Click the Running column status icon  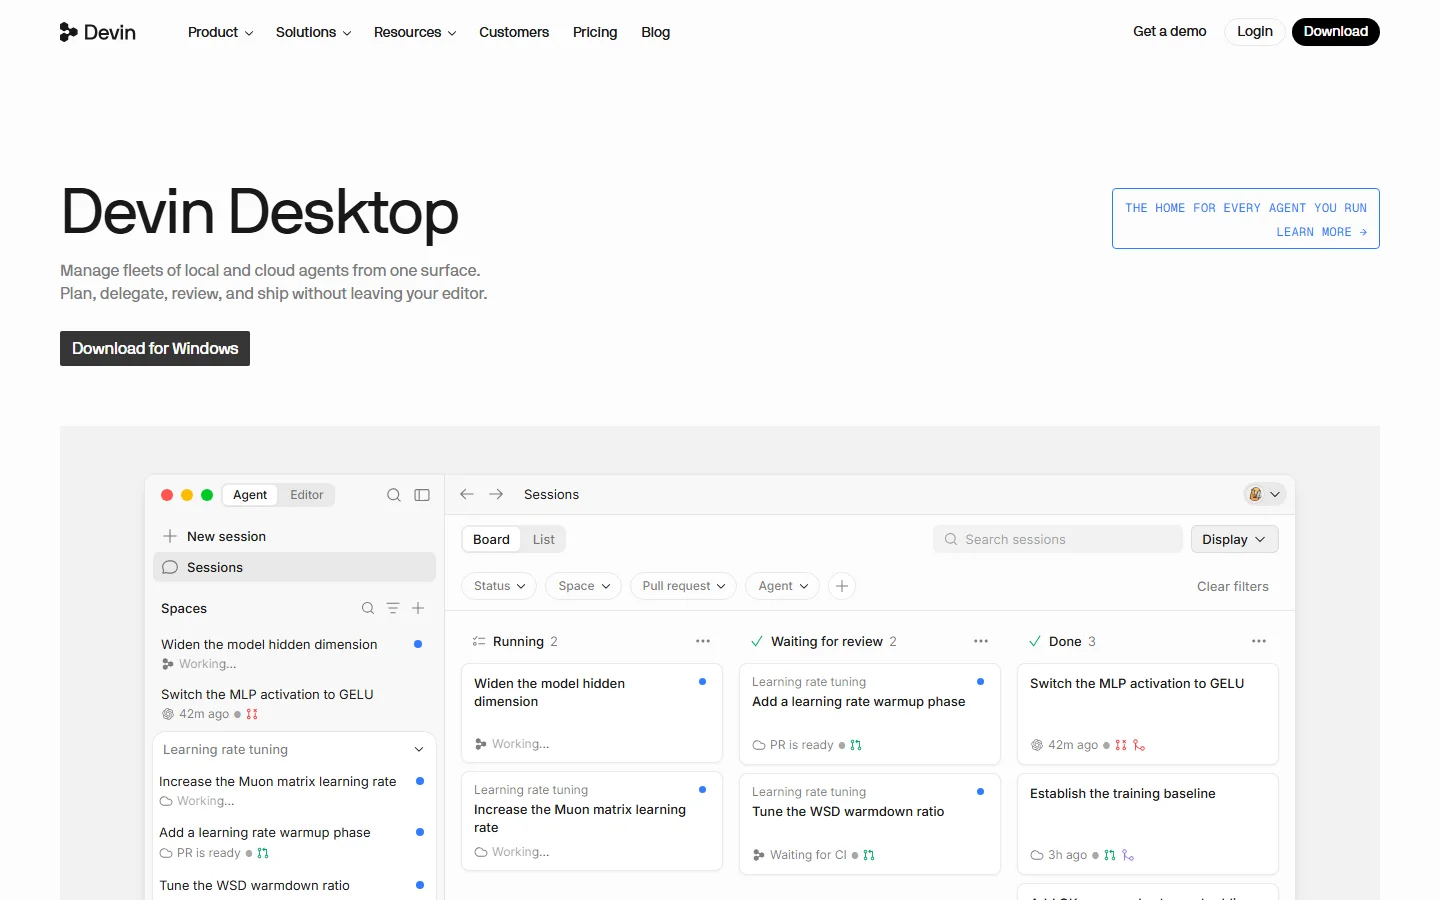[479, 641]
